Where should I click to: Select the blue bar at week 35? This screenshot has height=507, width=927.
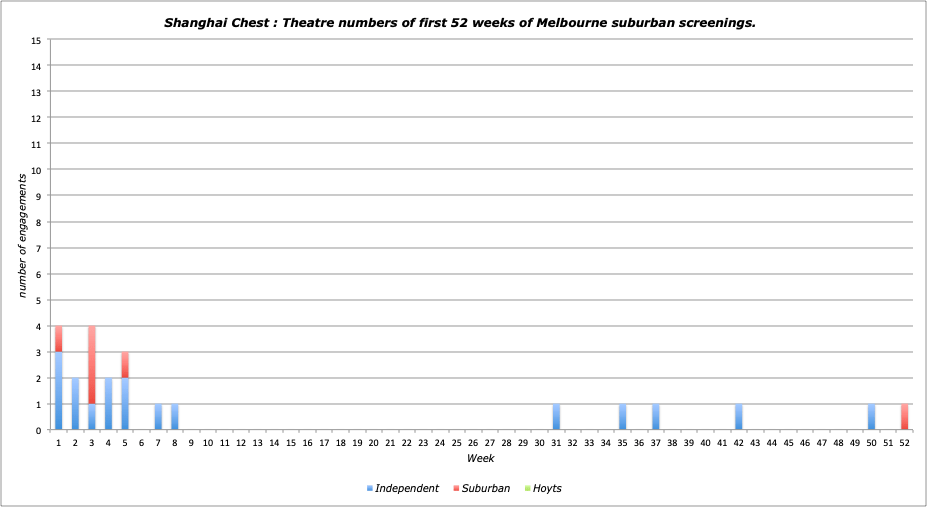(x=622, y=417)
